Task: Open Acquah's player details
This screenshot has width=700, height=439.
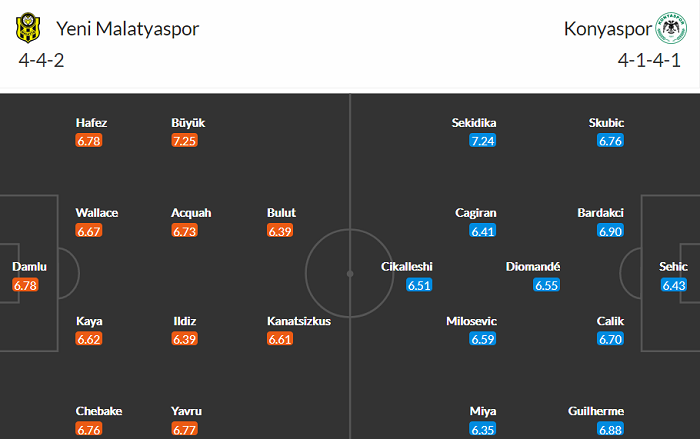Action: point(190,213)
